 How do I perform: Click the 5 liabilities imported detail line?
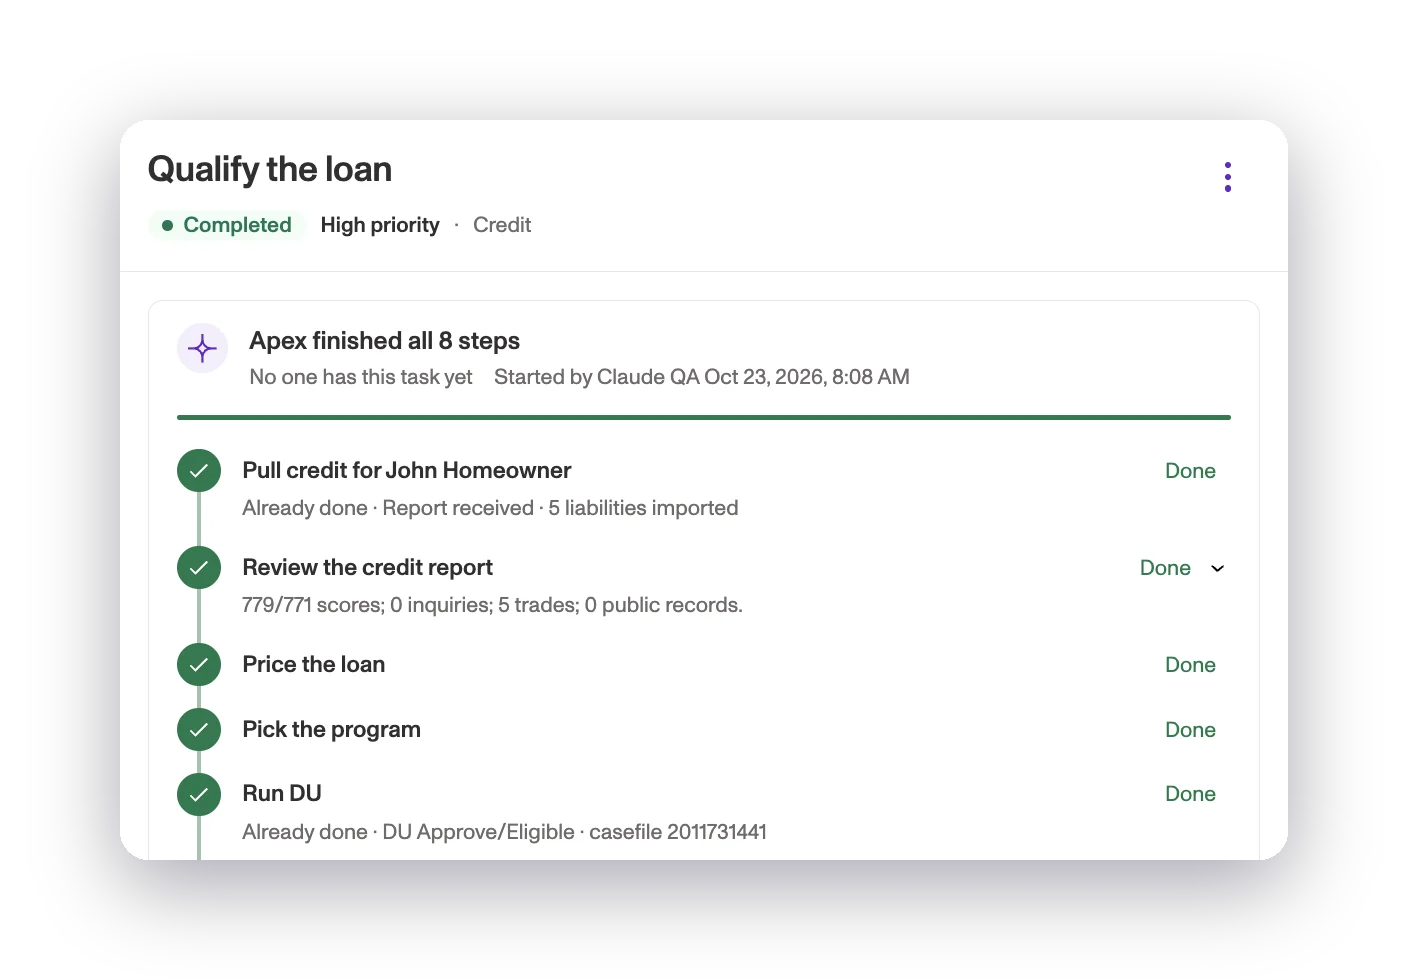coord(490,508)
